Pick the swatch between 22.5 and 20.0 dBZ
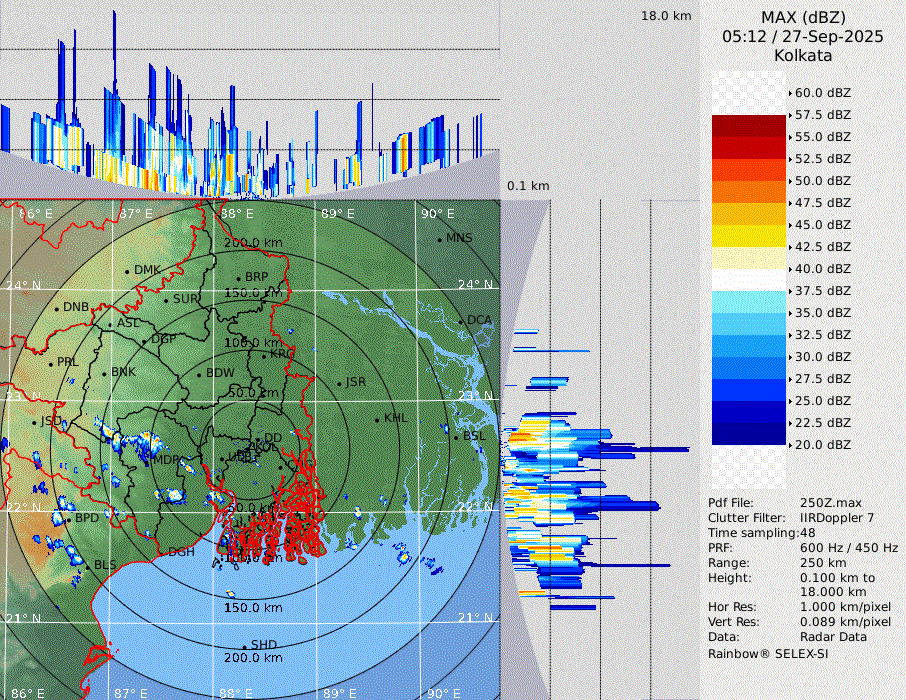Viewport: 906px width, 700px height. coord(749,434)
